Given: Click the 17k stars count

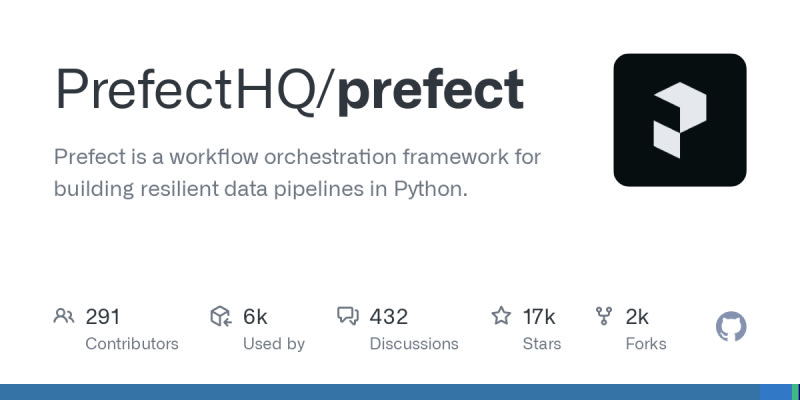Looking at the screenshot, I should click(539, 317).
